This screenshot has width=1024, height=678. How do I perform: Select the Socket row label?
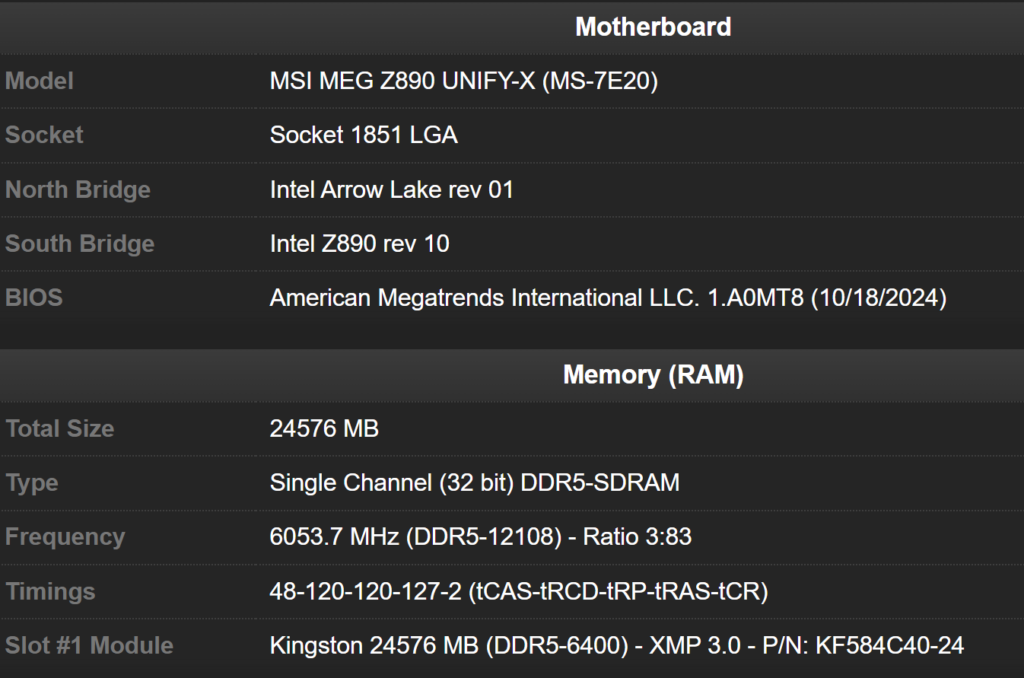point(44,135)
